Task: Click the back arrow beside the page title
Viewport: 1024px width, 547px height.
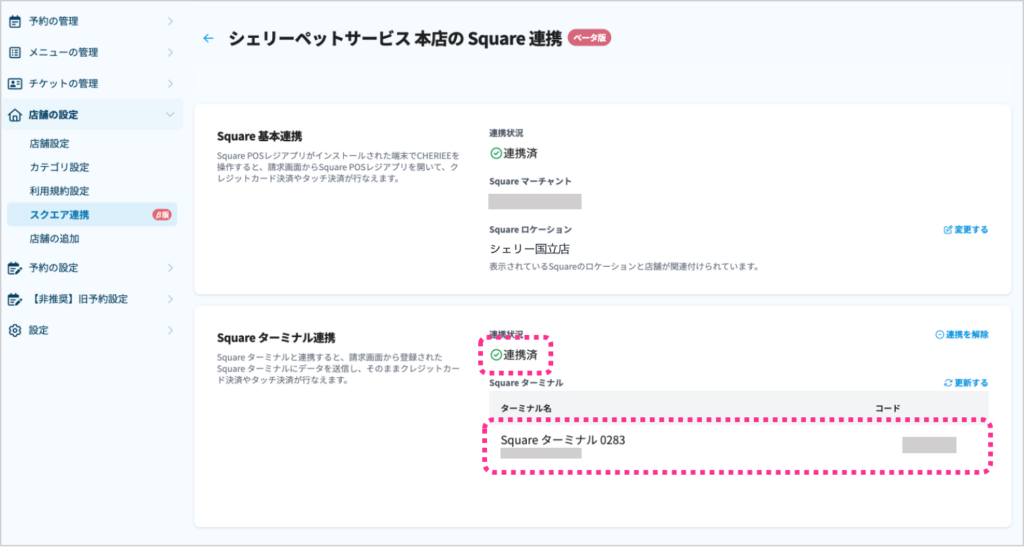Action: point(208,38)
